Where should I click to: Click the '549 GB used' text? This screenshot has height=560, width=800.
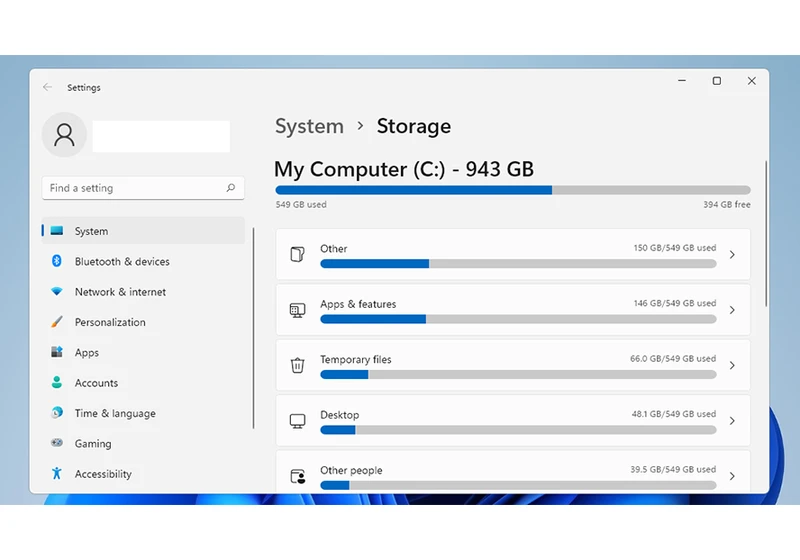(x=301, y=205)
